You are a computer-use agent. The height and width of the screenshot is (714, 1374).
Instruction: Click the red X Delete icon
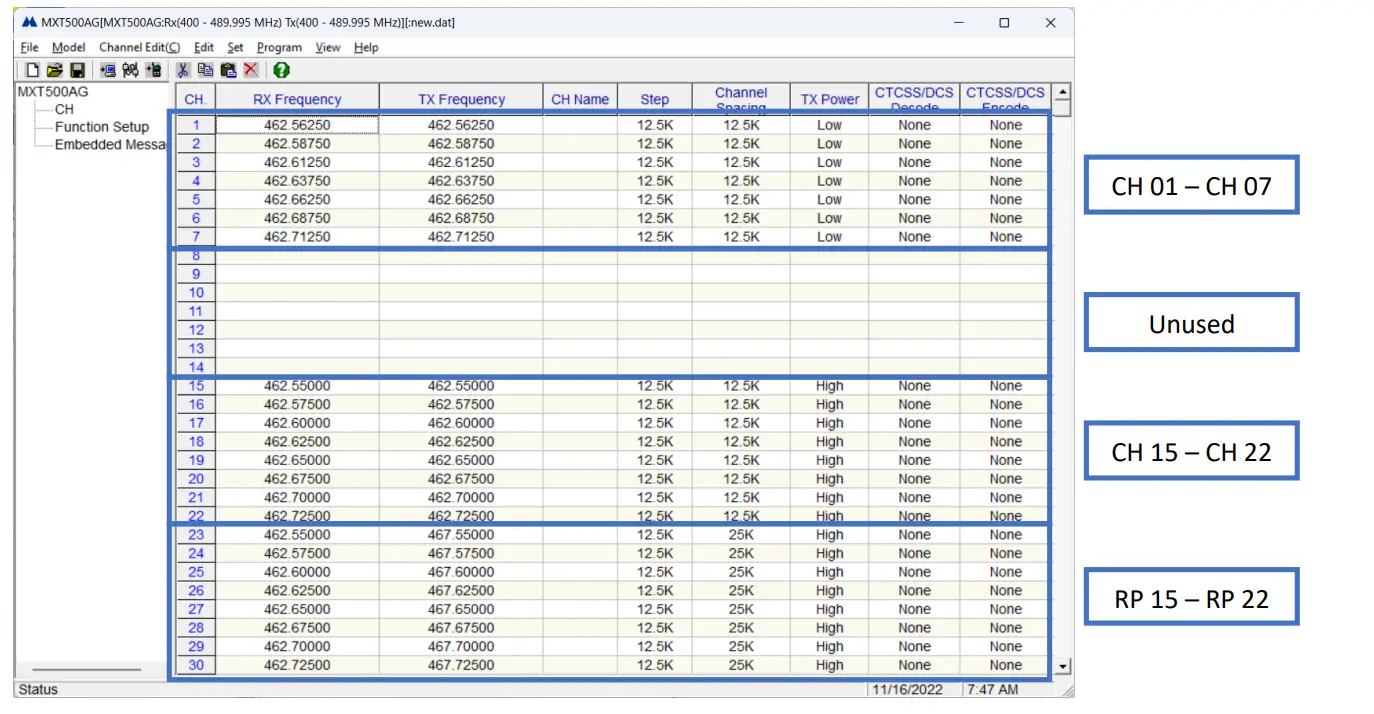(x=250, y=70)
